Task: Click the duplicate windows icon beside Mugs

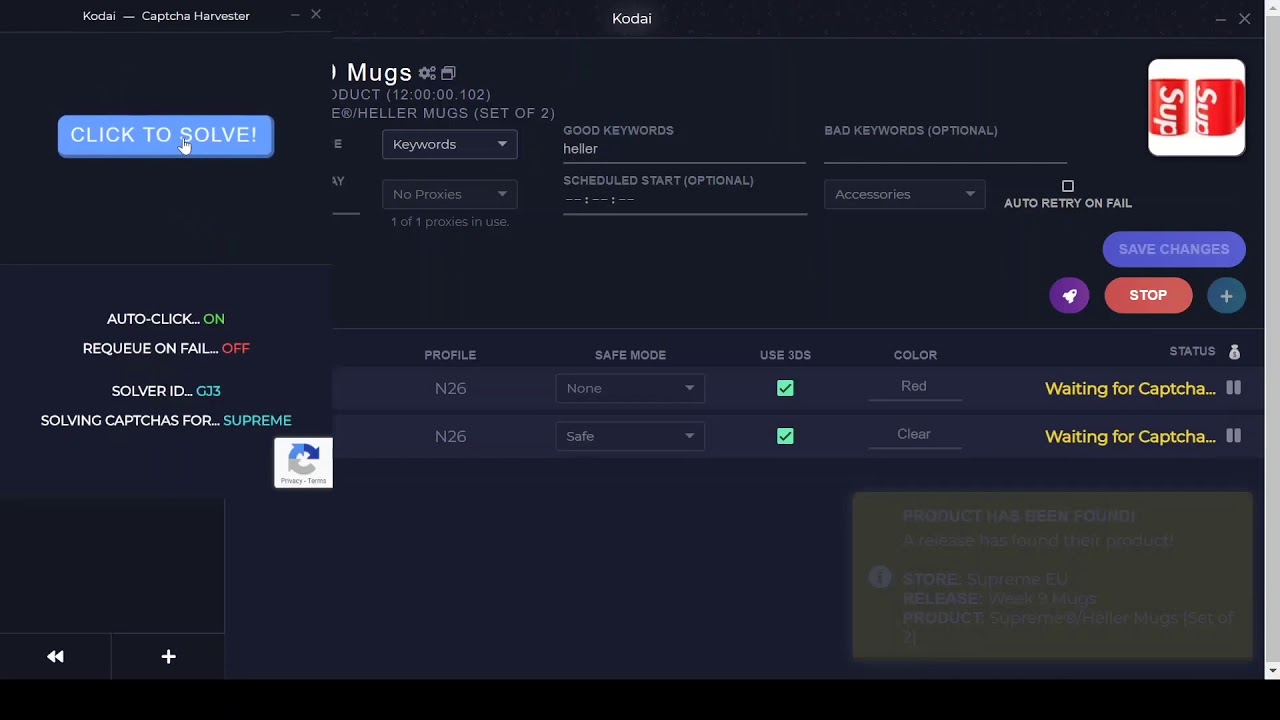Action: [x=448, y=73]
